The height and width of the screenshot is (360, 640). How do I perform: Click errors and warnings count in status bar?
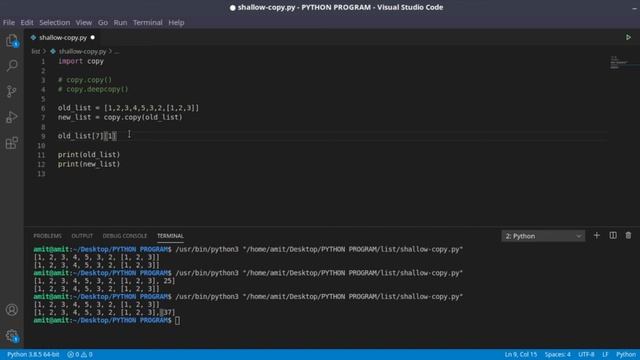(80, 354)
